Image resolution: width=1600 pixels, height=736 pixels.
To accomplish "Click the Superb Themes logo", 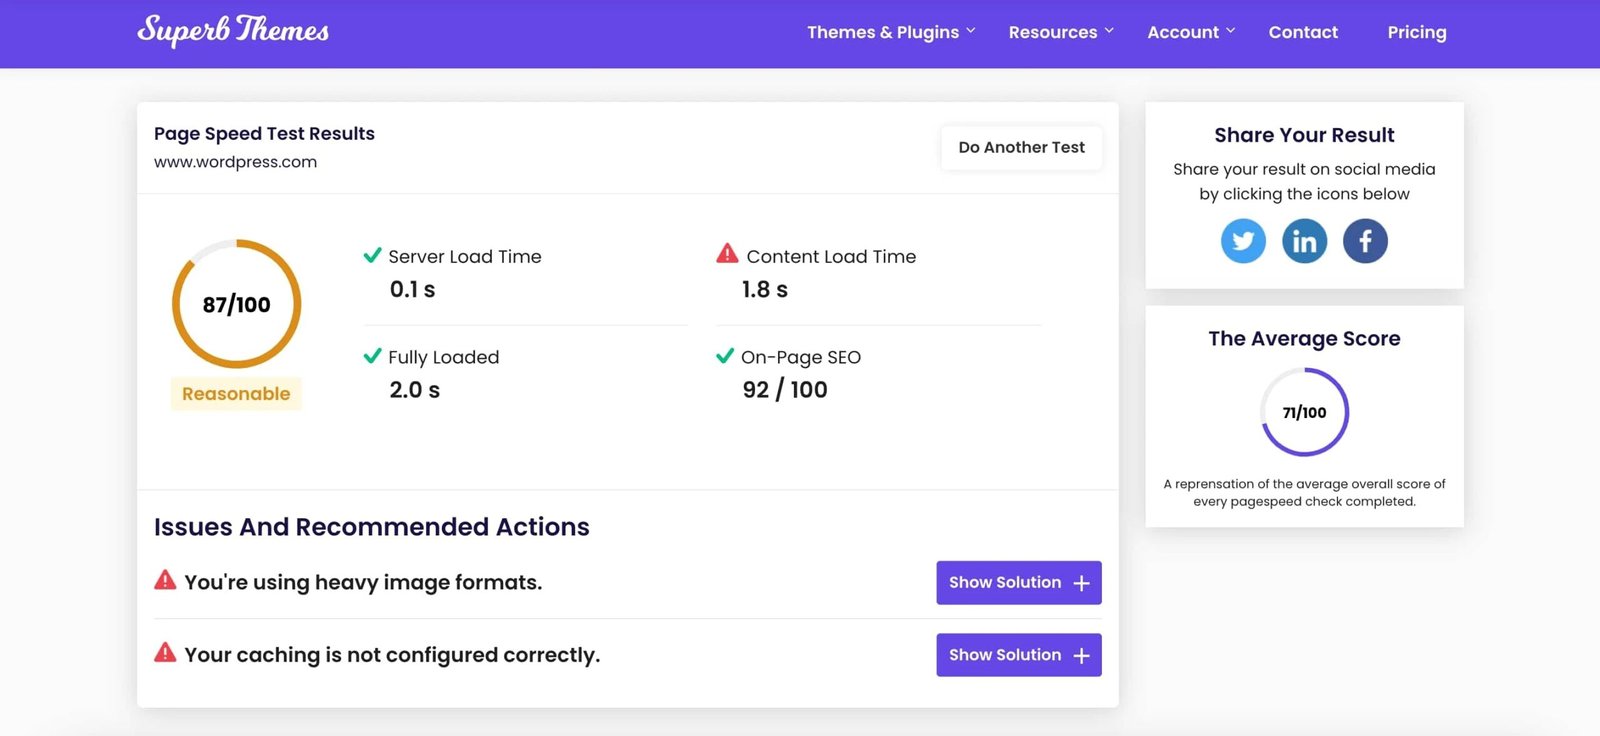I will 233,31.
